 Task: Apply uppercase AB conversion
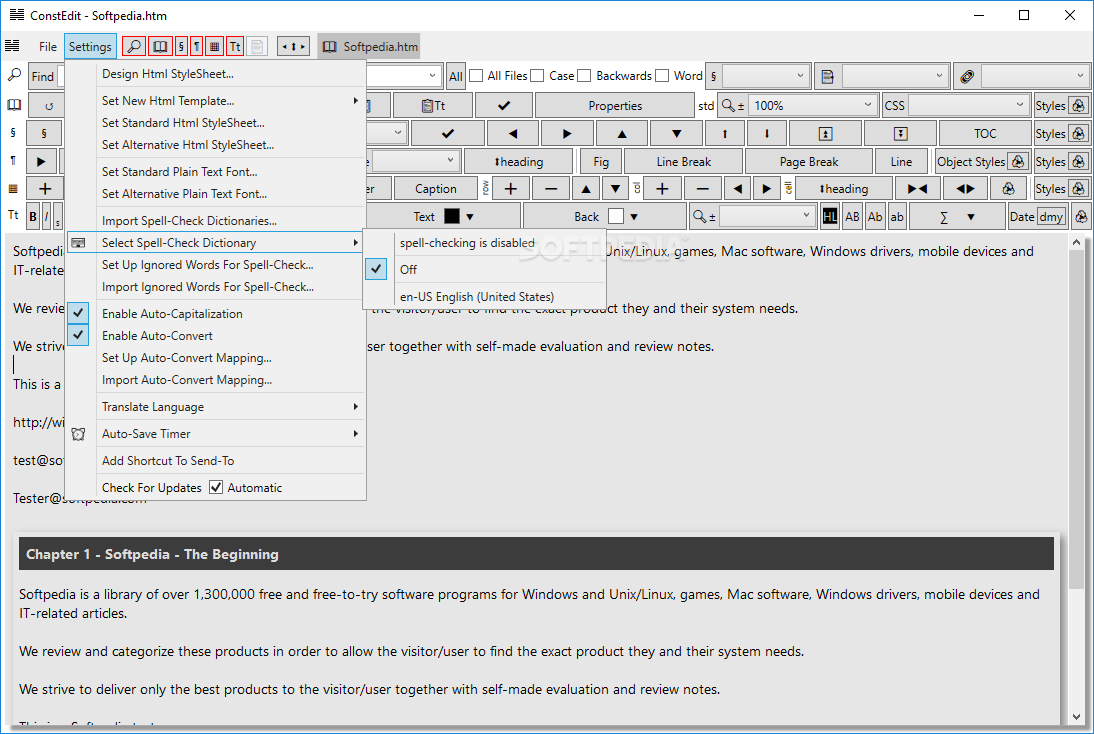(x=853, y=217)
